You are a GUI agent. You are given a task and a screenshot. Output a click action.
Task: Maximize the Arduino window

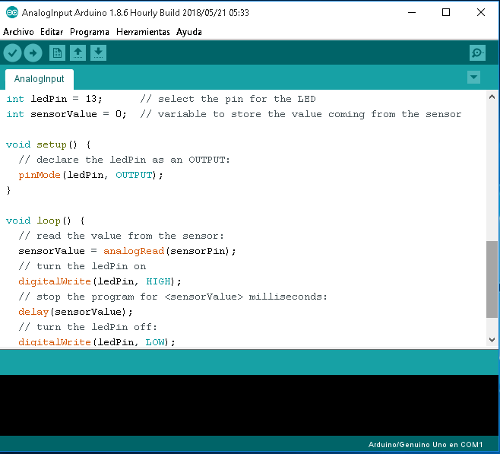[x=446, y=13]
